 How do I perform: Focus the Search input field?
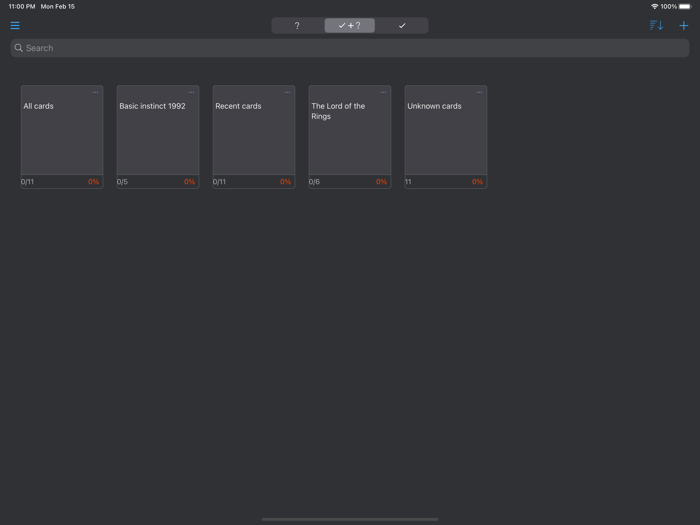350,48
